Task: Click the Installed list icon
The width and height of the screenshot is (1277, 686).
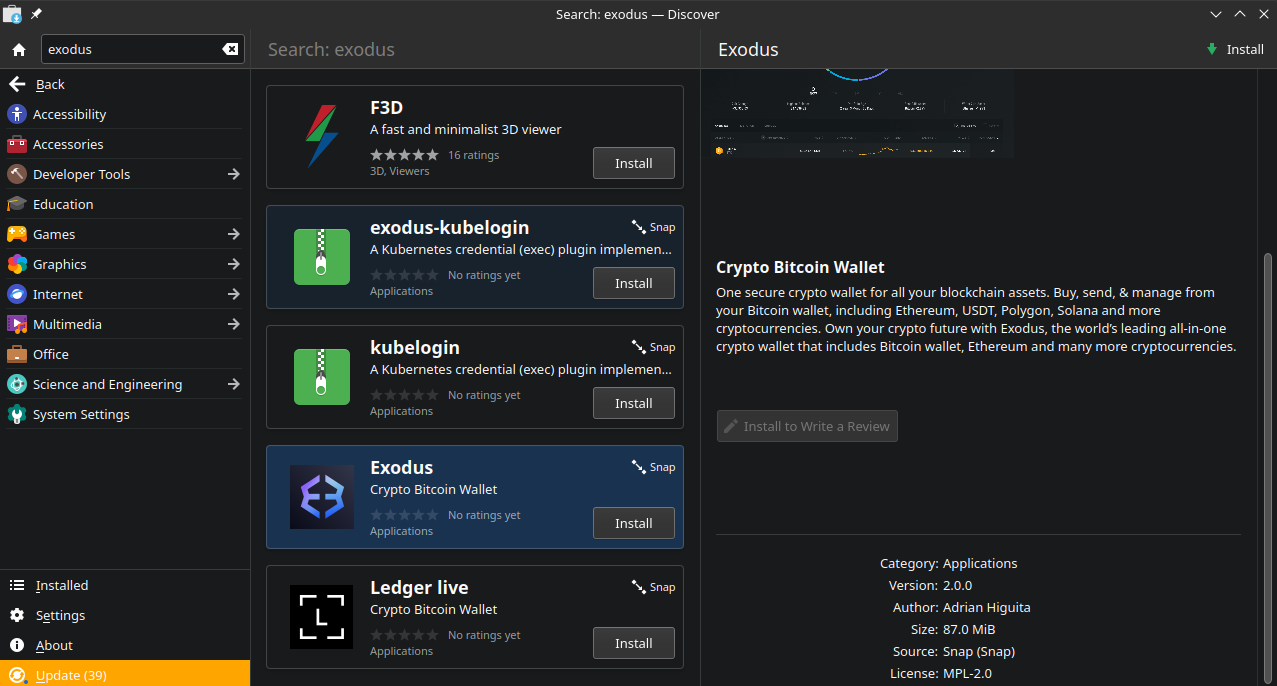Action: tap(17, 585)
